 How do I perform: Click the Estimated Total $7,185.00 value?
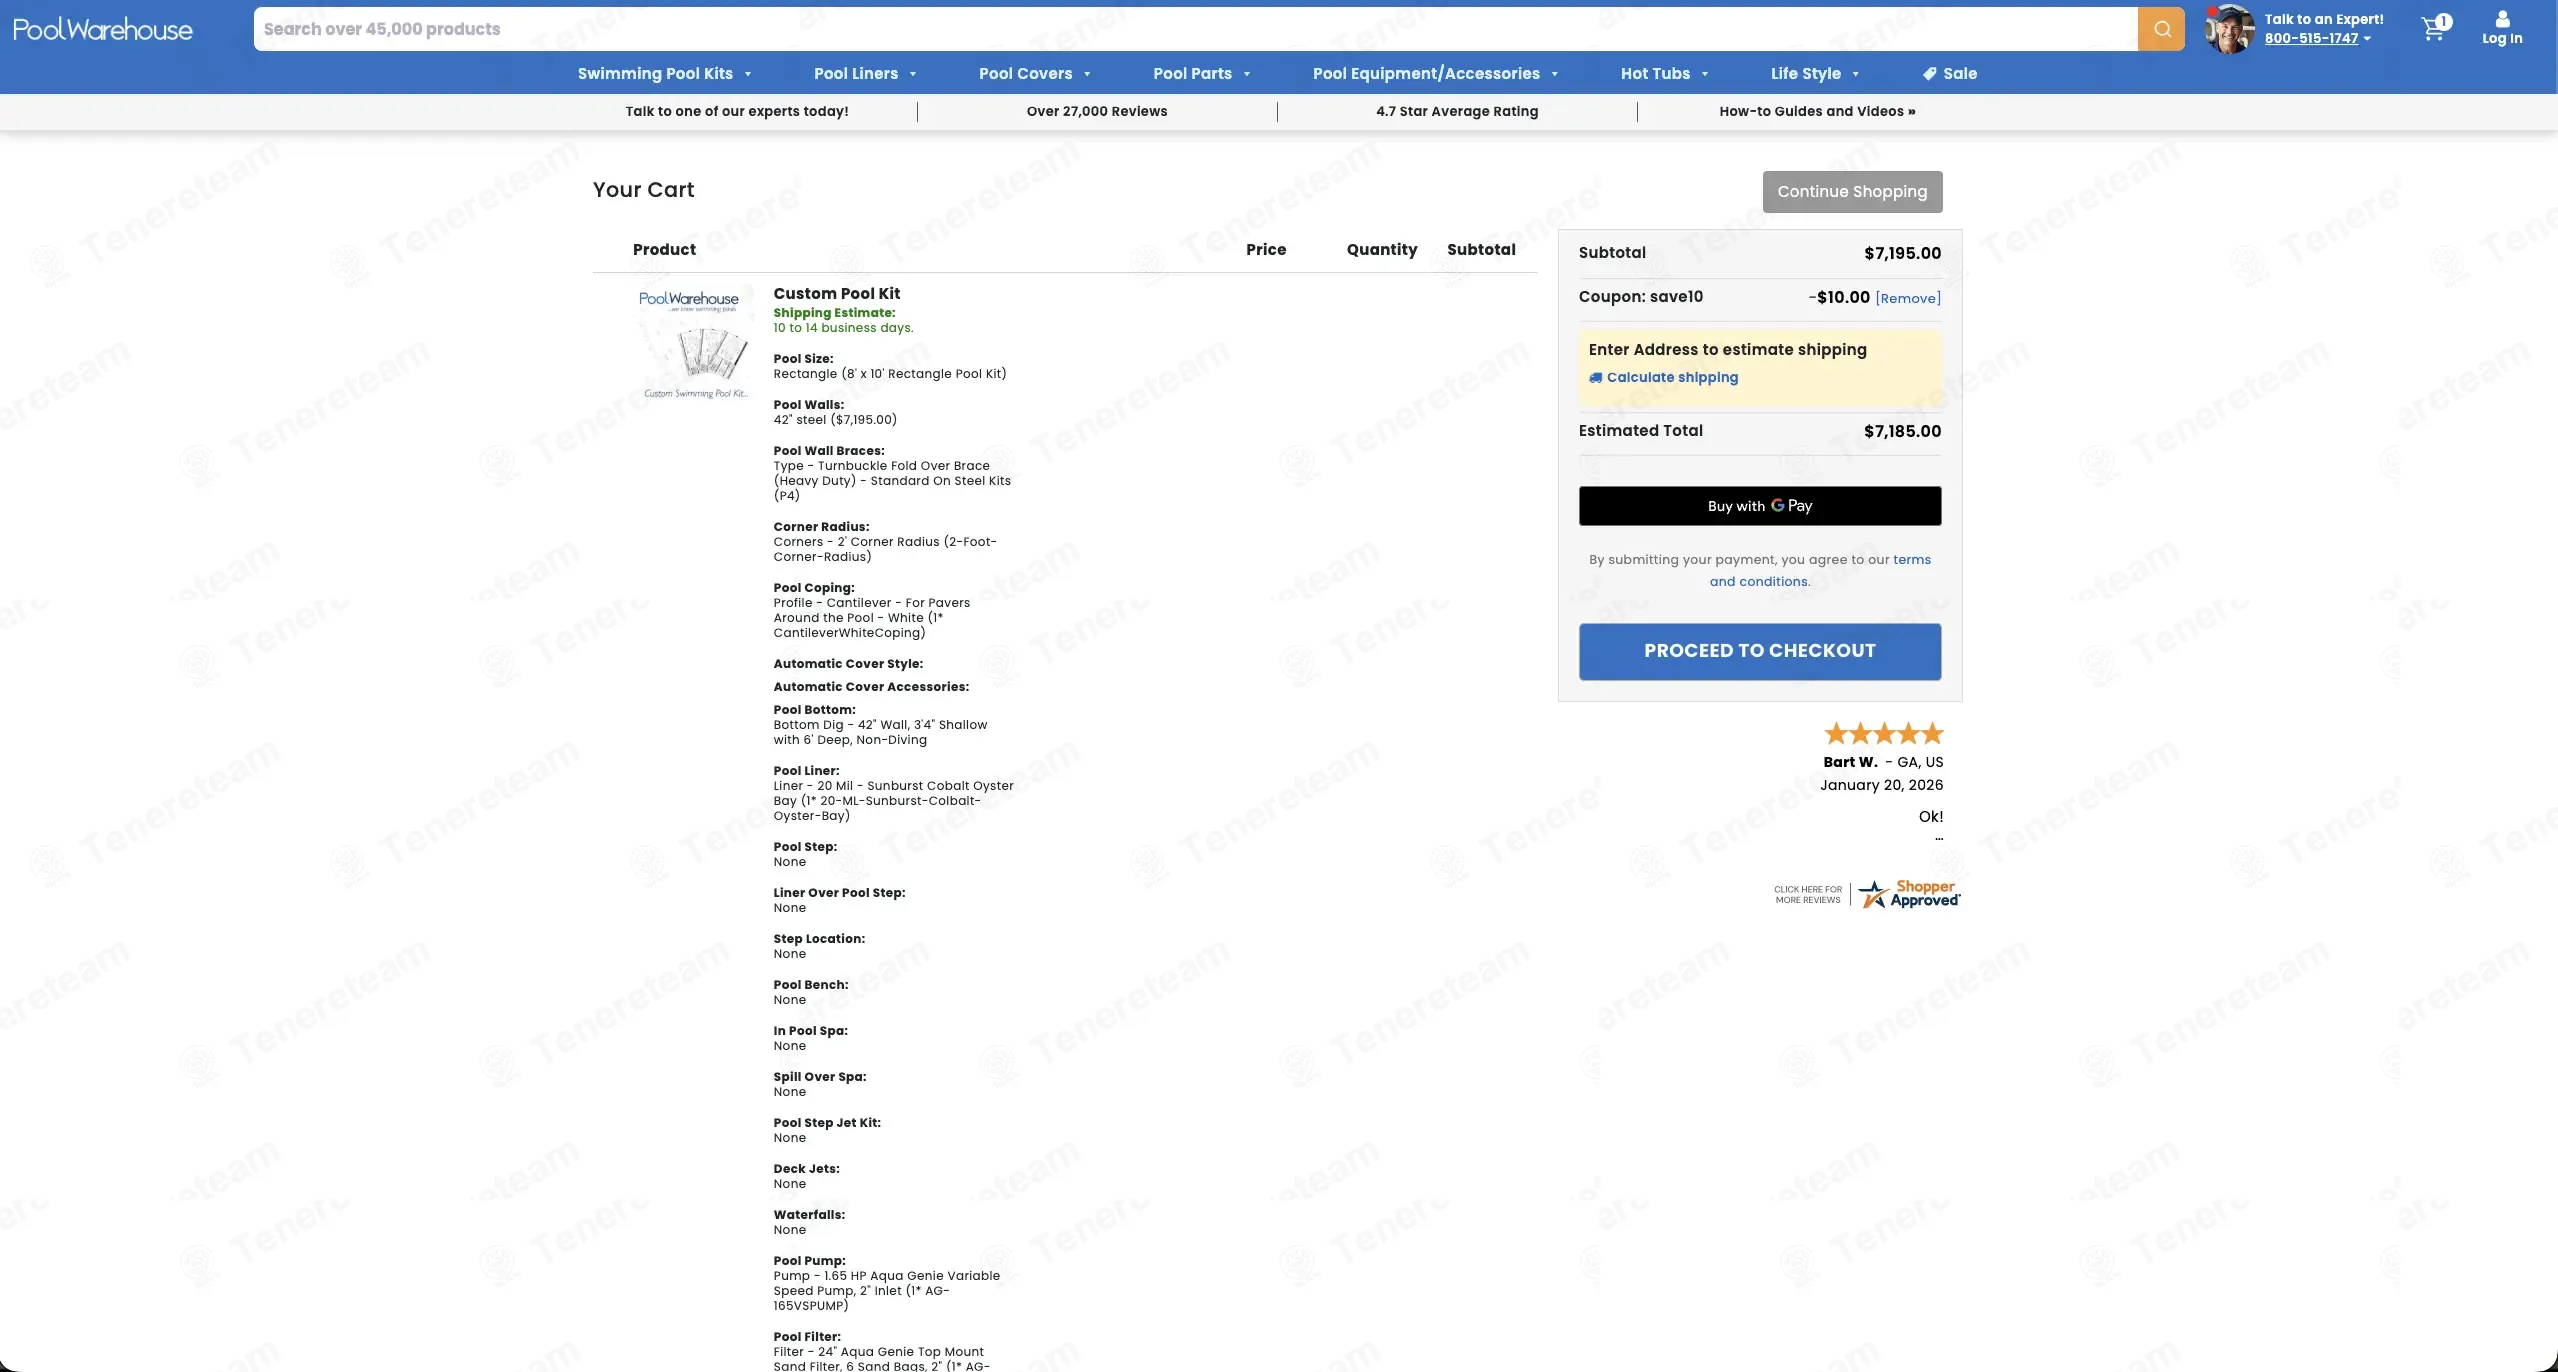pyautogui.click(x=1902, y=431)
